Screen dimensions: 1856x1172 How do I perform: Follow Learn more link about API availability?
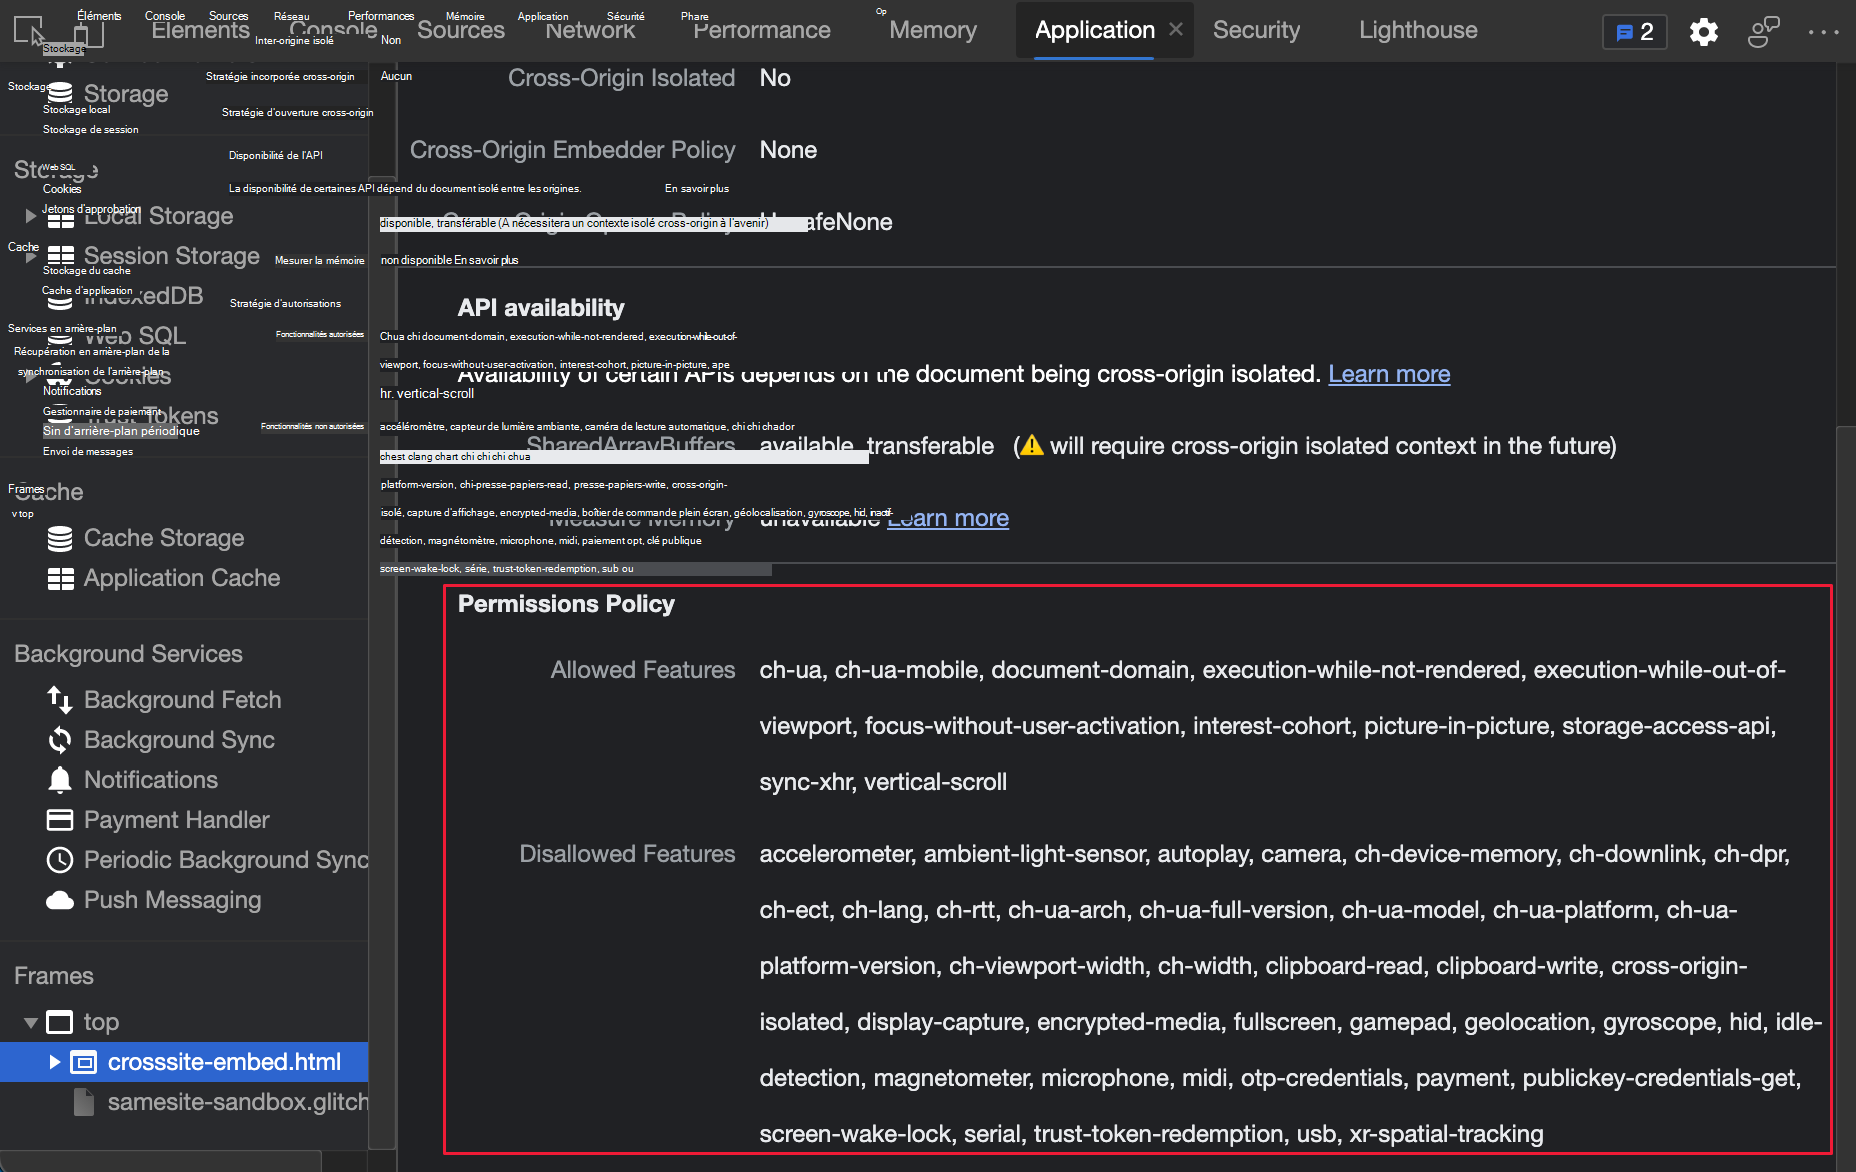(x=1389, y=374)
